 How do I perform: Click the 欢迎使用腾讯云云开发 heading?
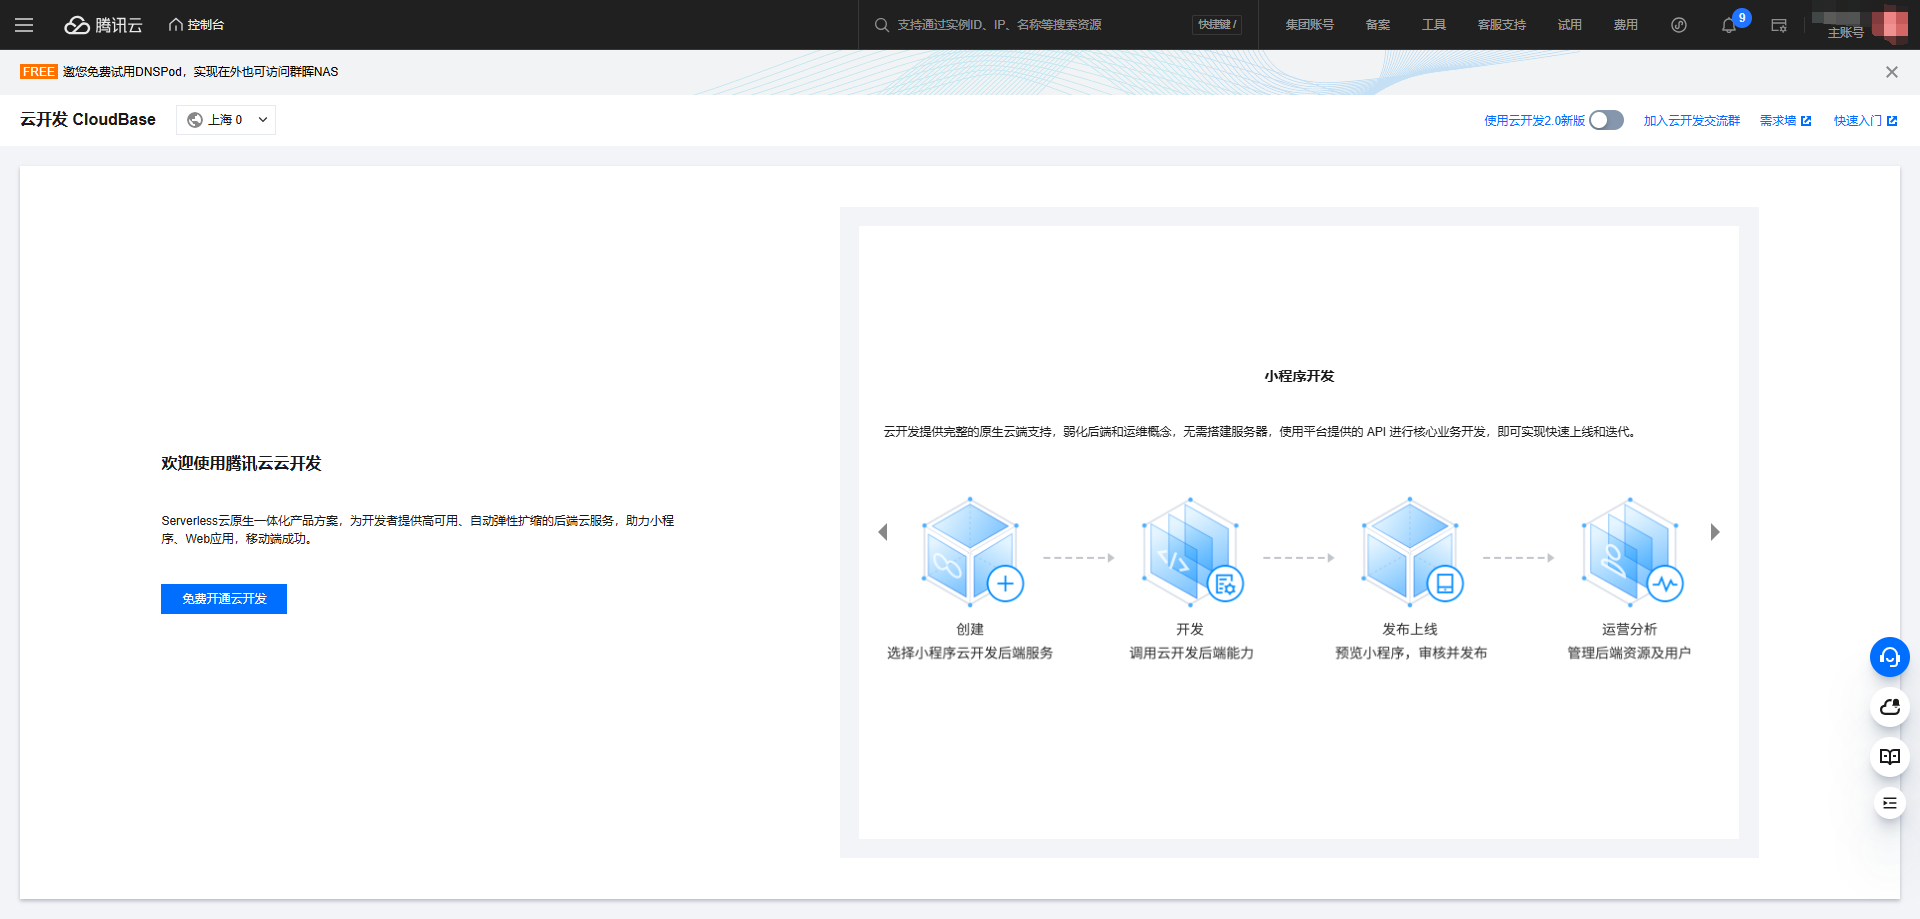241,463
